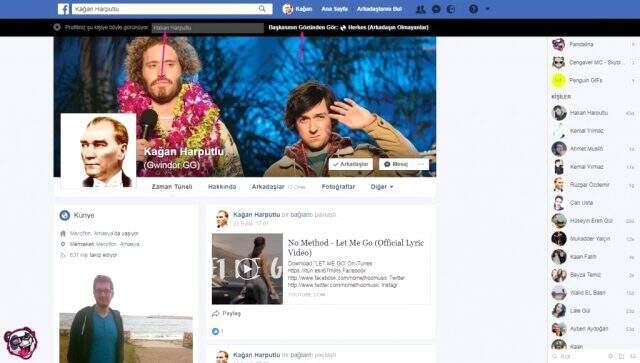Image resolution: width=640 pixels, height=363 pixels.
Task: Play the Let Me Go video
Action: [x=247, y=269]
